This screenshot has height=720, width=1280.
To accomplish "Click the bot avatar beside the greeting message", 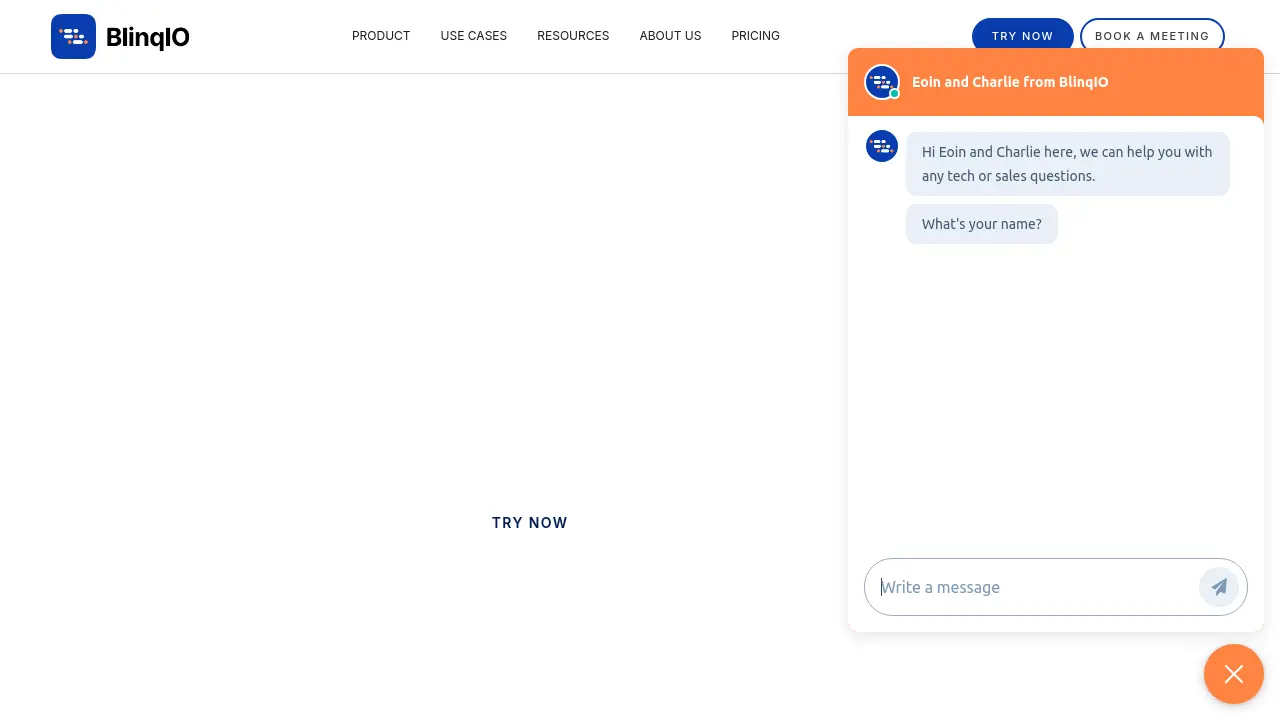I will (882, 146).
